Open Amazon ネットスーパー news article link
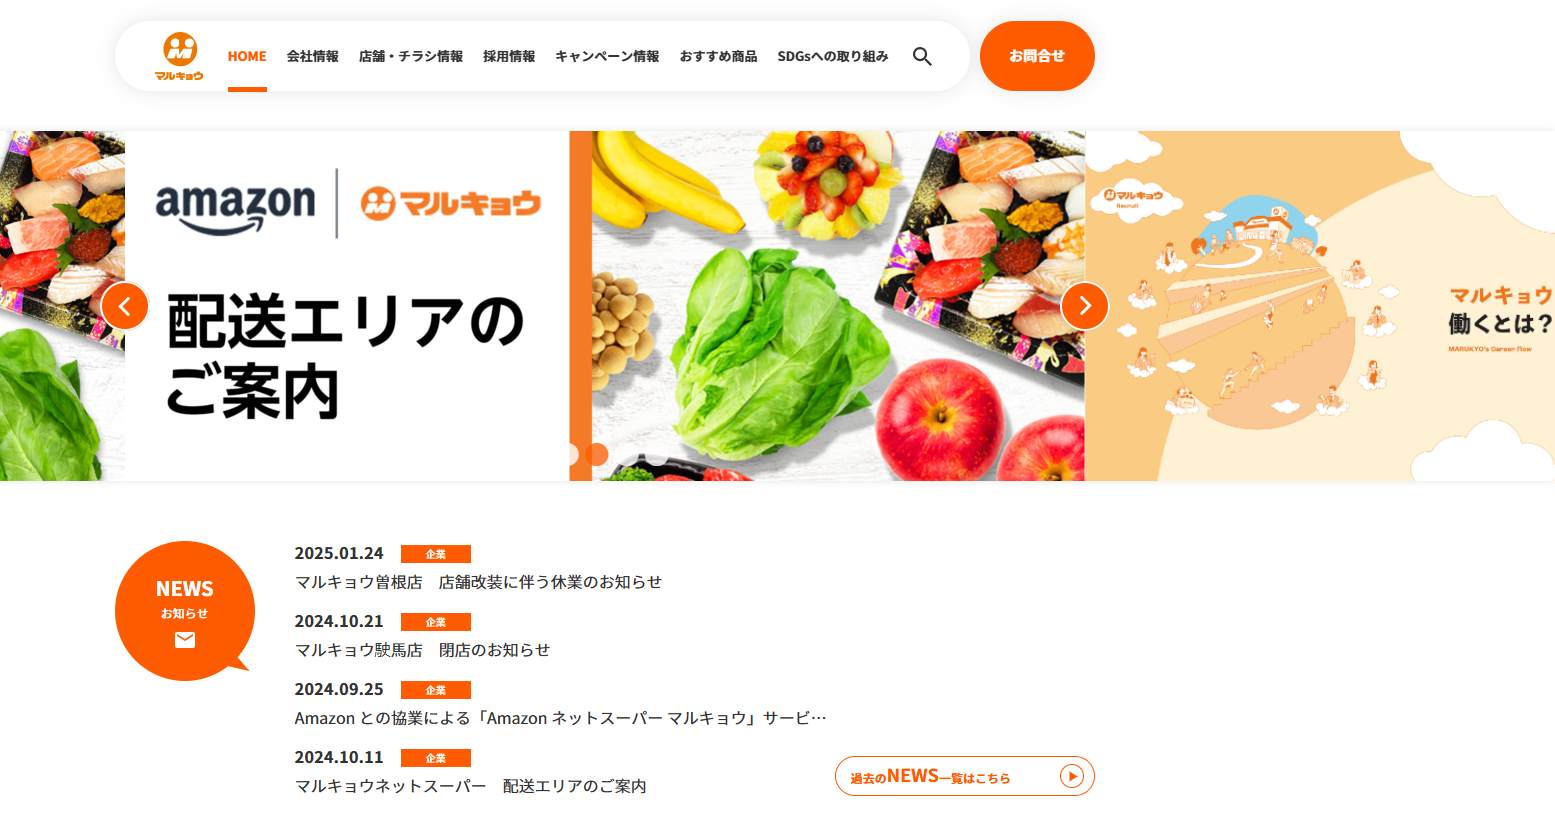 [561, 718]
